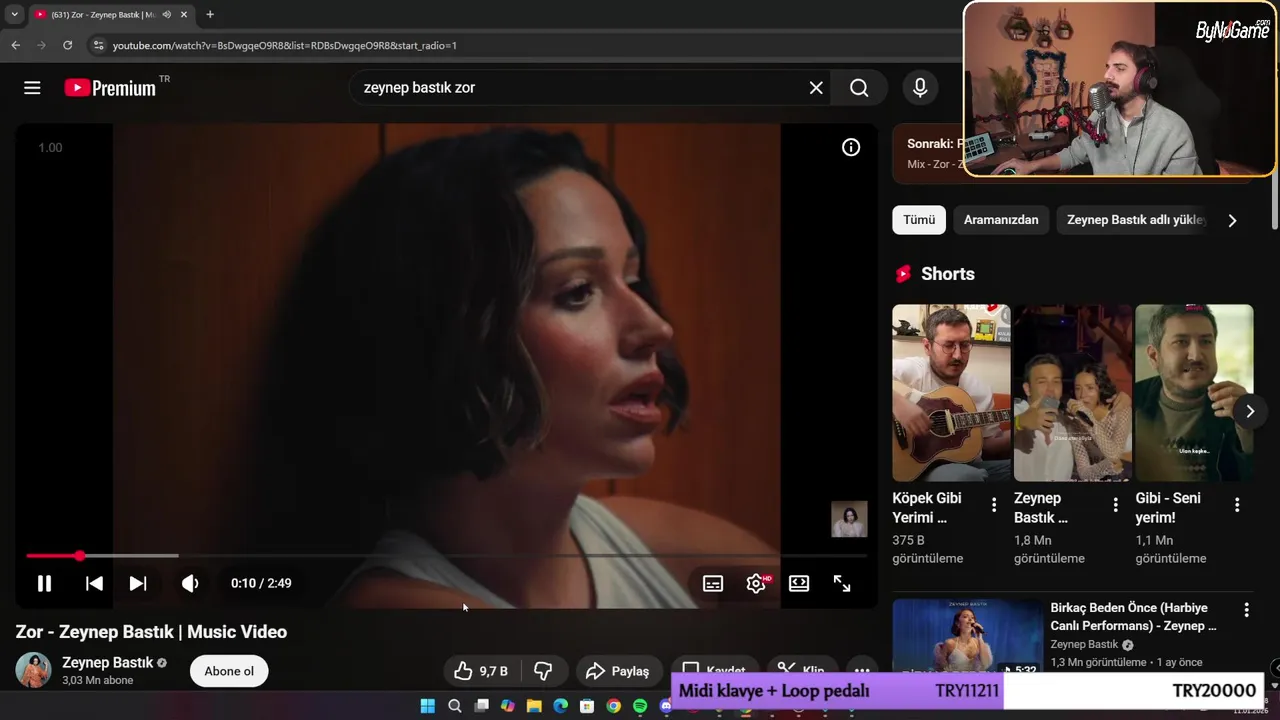Open a new browser tab
This screenshot has width=1280, height=720.
tap(210, 15)
